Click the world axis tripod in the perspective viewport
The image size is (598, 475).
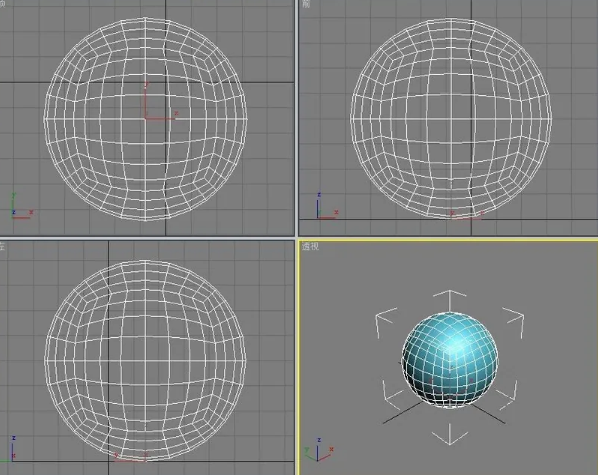[x=319, y=449]
